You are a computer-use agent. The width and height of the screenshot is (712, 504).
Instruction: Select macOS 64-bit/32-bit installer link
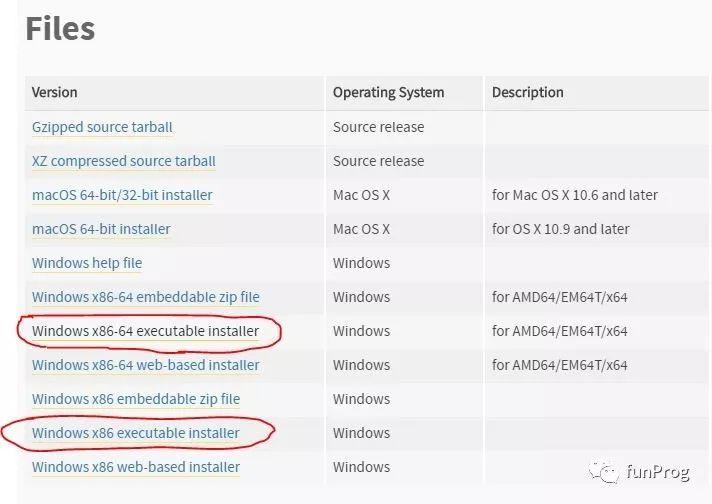[x=122, y=195]
